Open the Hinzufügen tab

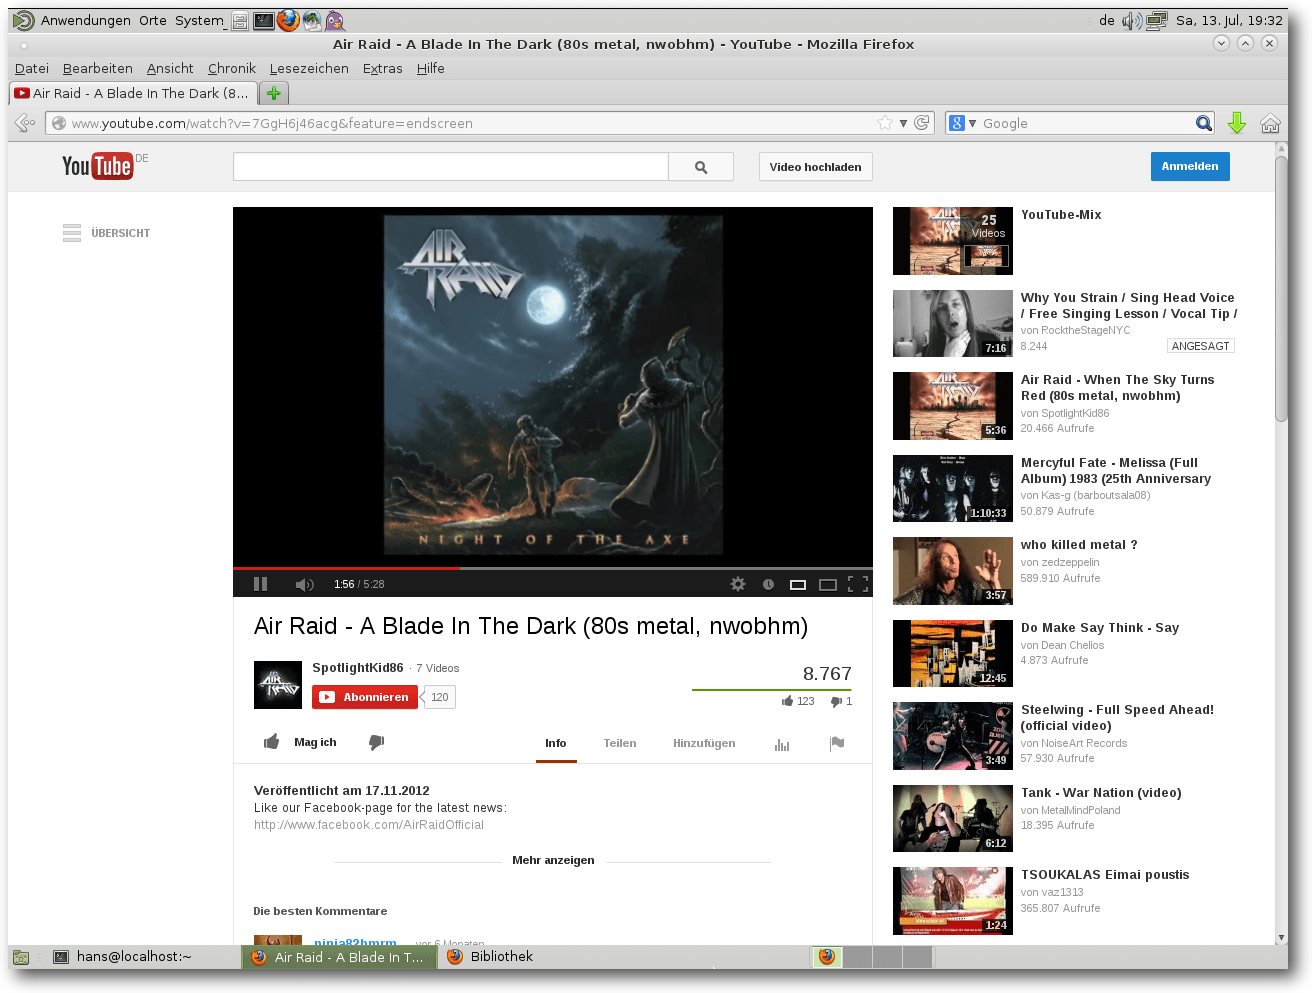tap(704, 743)
